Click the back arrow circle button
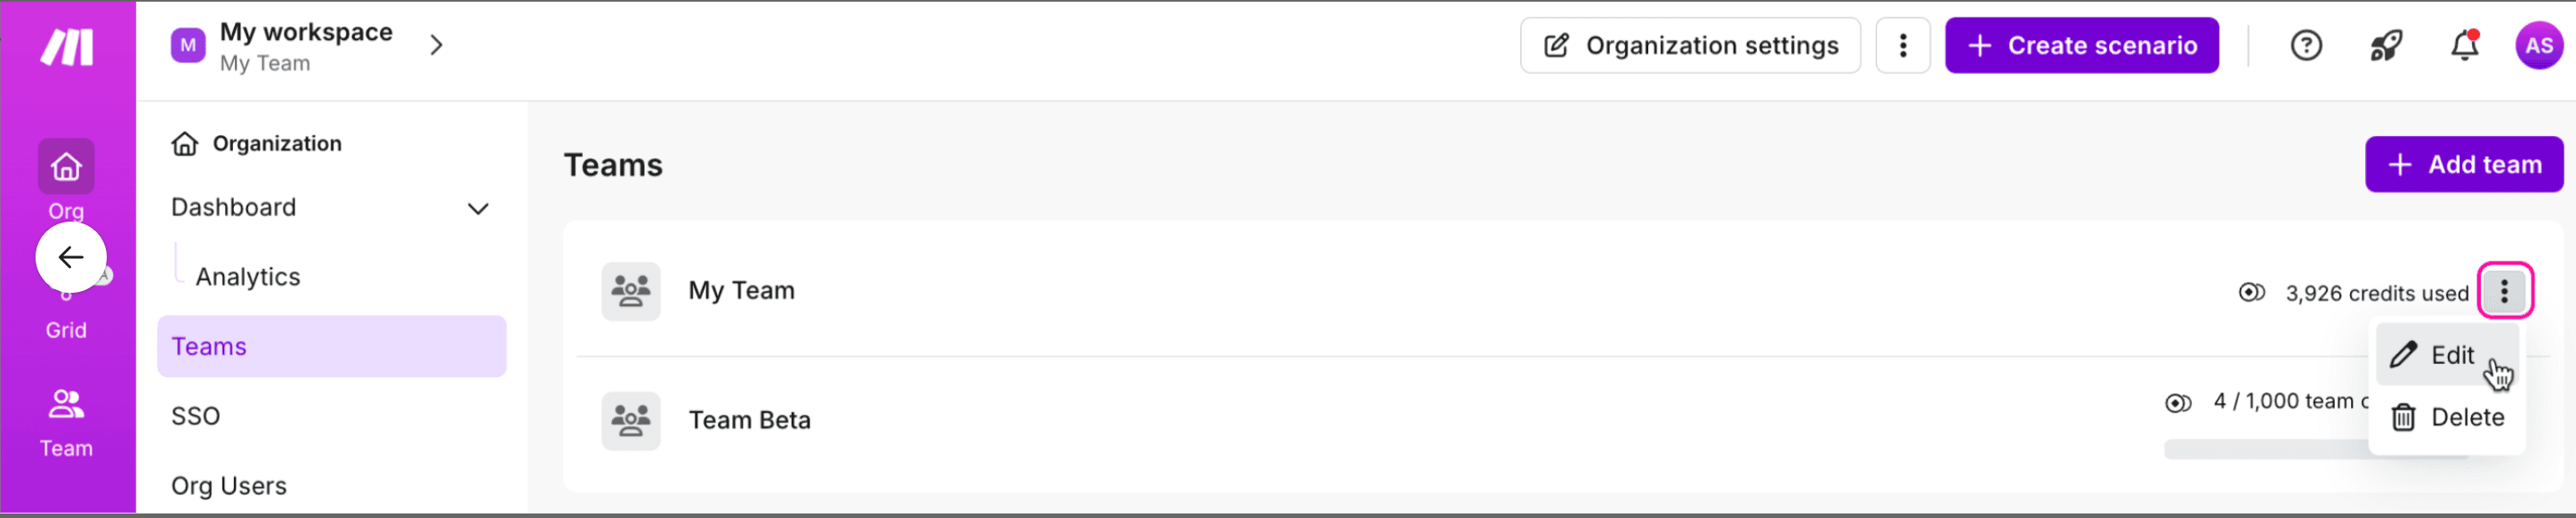 [x=71, y=258]
